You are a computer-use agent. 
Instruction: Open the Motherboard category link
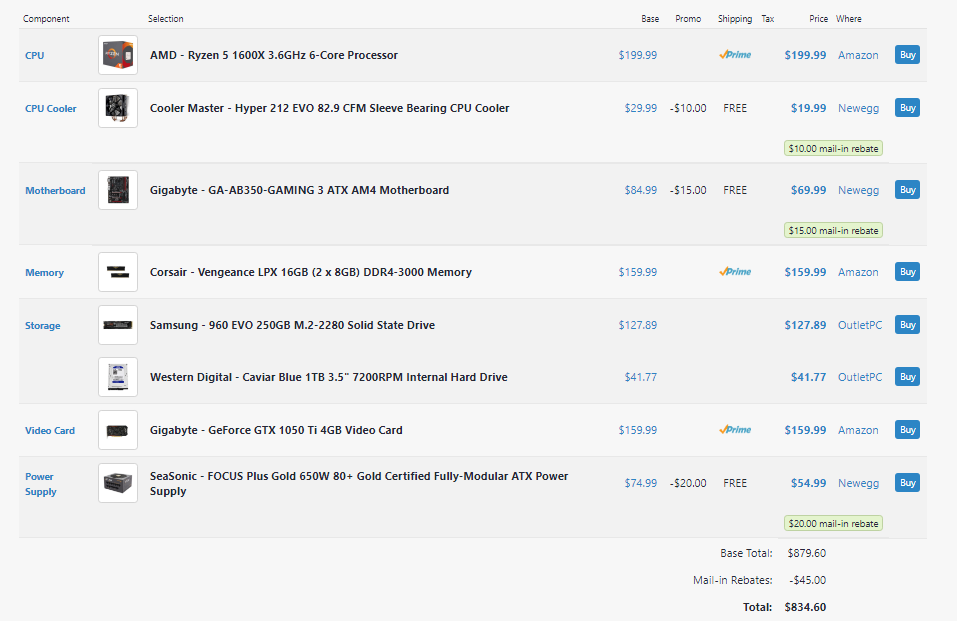(x=55, y=191)
